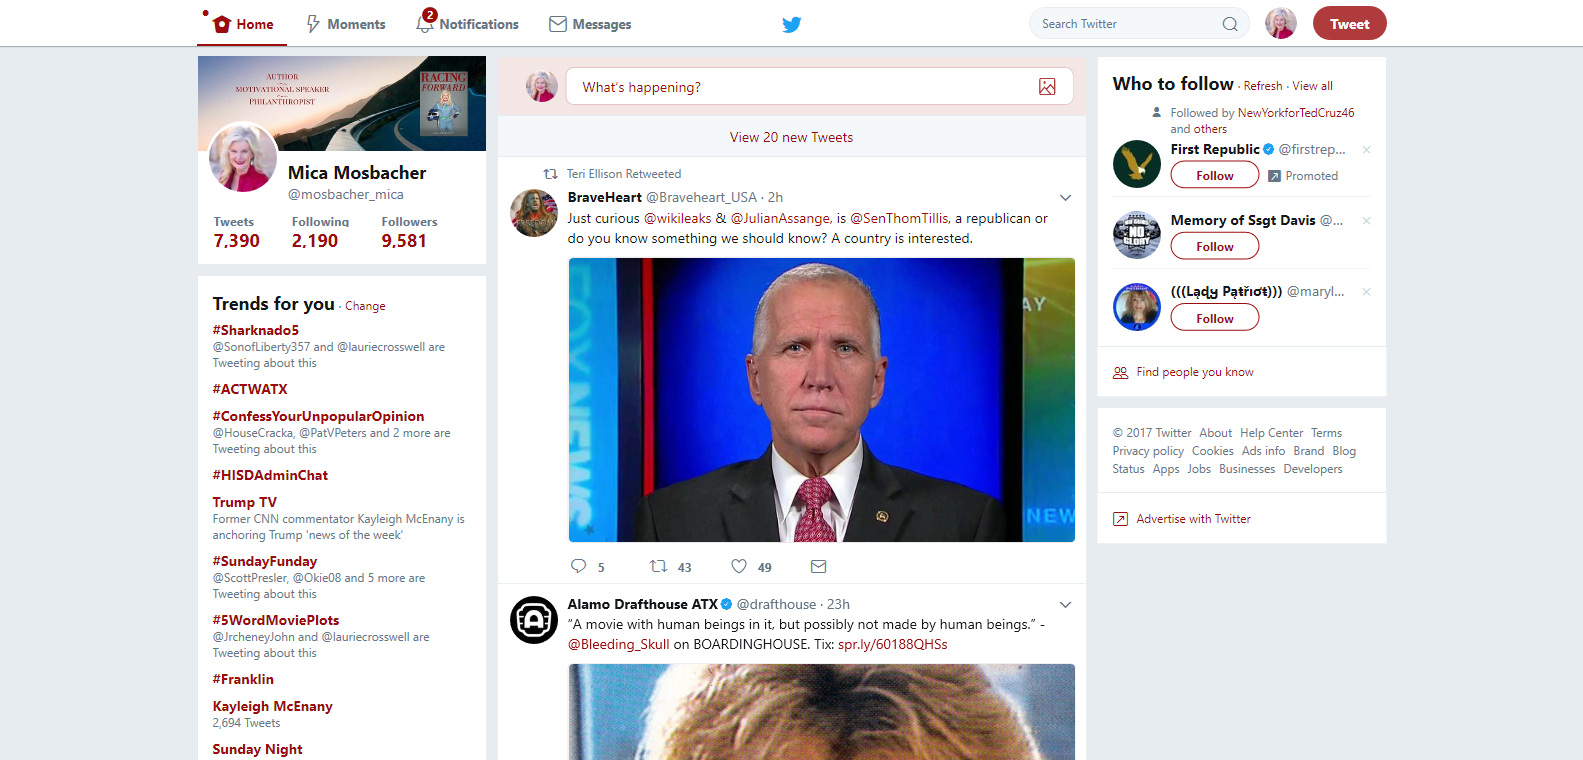
Task: Click the Messages envelope icon
Action: [558, 24]
